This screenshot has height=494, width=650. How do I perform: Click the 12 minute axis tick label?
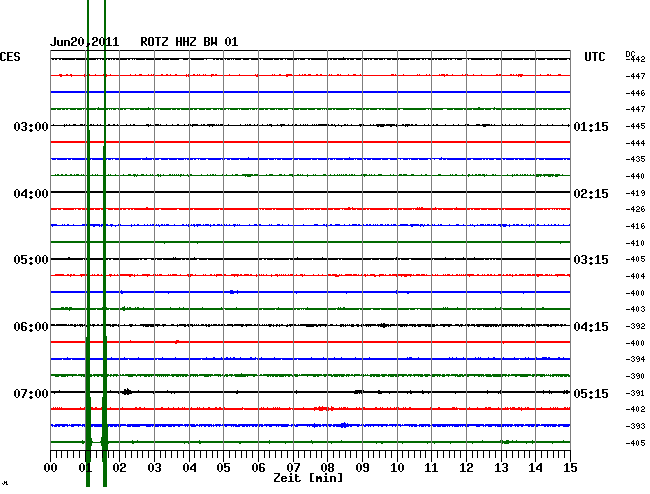466,468
